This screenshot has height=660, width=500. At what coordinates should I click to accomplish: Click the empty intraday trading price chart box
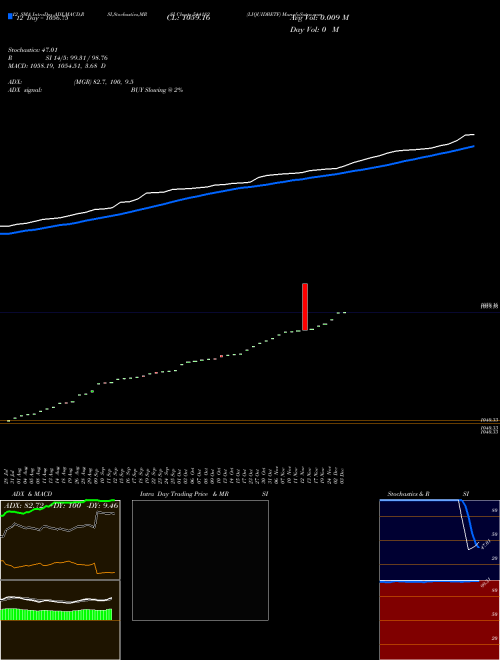pyautogui.click(x=200, y=560)
